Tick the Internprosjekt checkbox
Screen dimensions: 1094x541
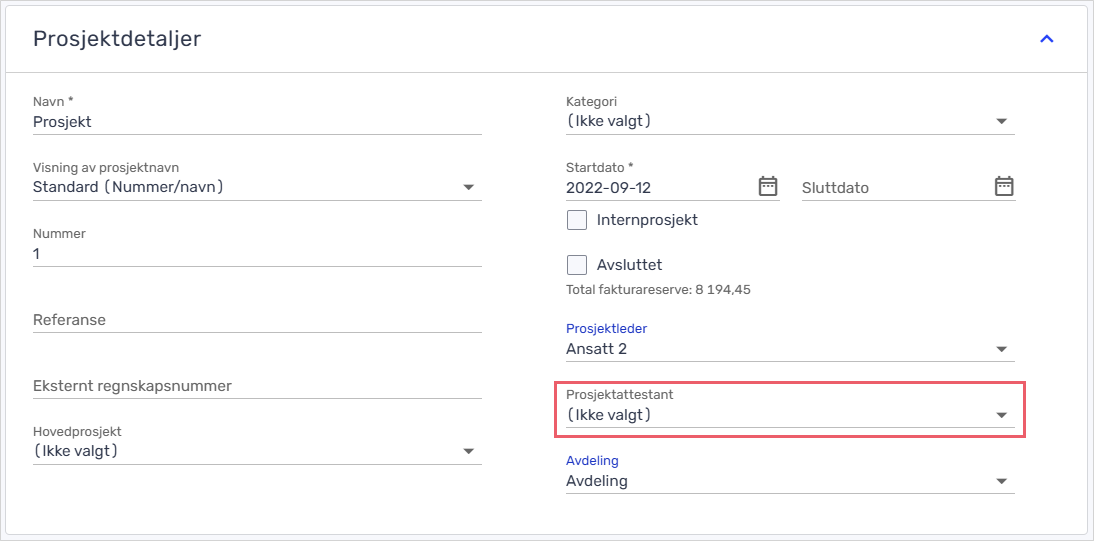(x=577, y=220)
